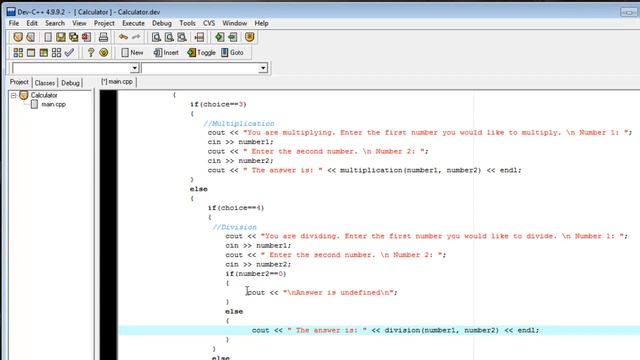Open Replace with second magnifier page icon
The width and height of the screenshot is (640, 360).
point(169,37)
